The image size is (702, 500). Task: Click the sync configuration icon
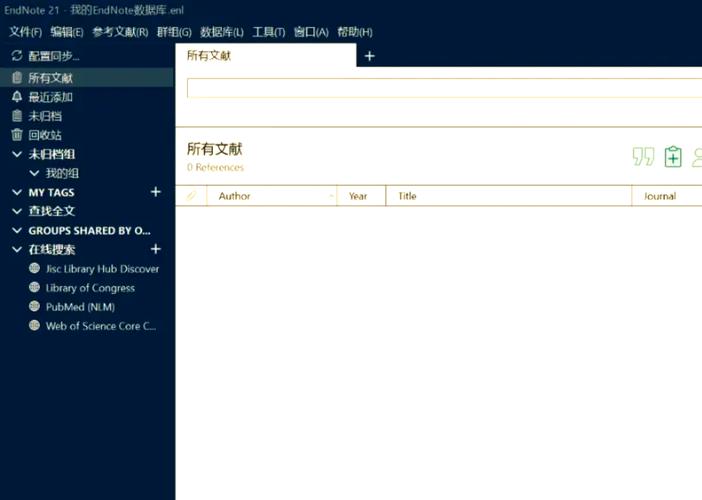point(17,56)
